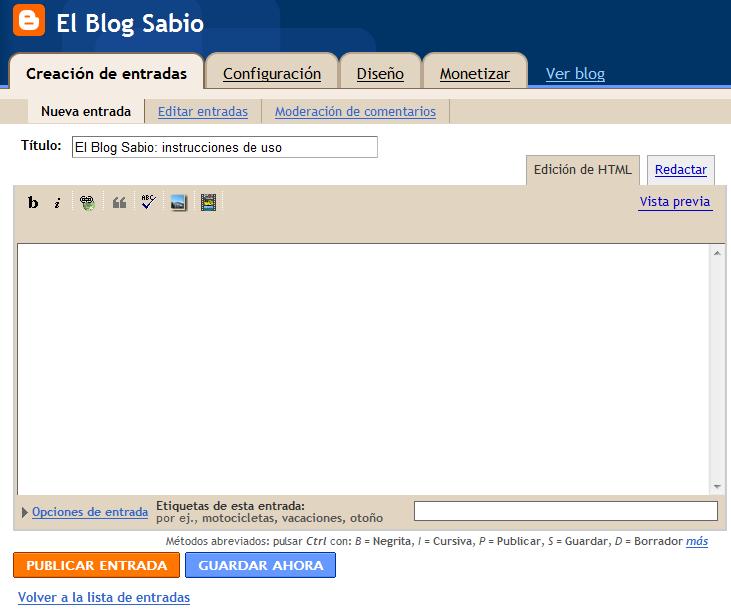The width and height of the screenshot is (731, 613).
Task: Select the Nueva entrada subtab
Action: pyautogui.click(x=86, y=111)
